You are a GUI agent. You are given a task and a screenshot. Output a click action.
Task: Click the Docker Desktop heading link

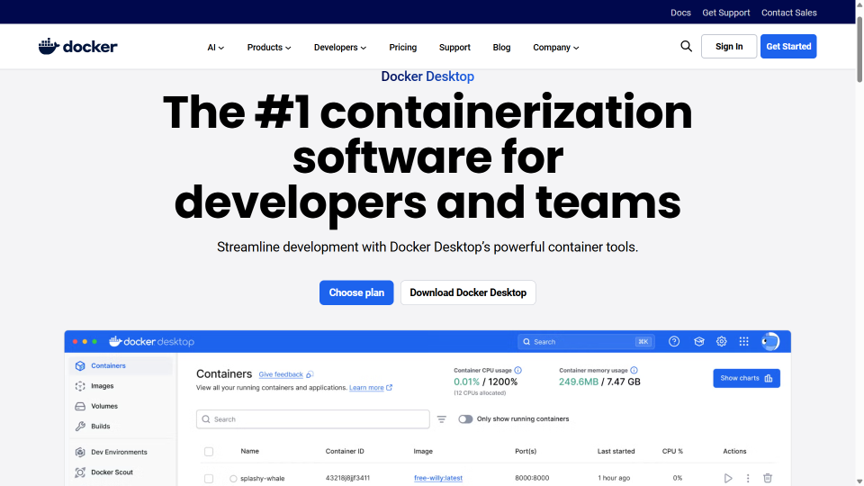pyautogui.click(x=428, y=77)
